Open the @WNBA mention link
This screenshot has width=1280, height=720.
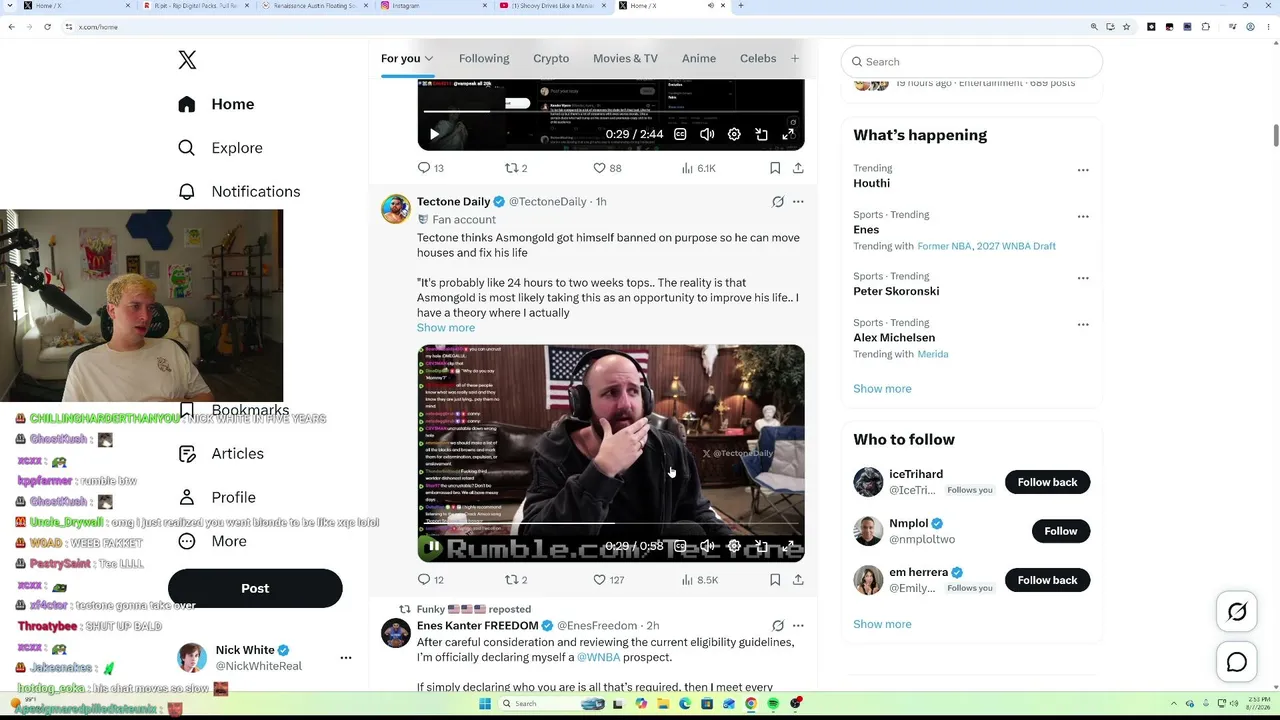[598, 657]
